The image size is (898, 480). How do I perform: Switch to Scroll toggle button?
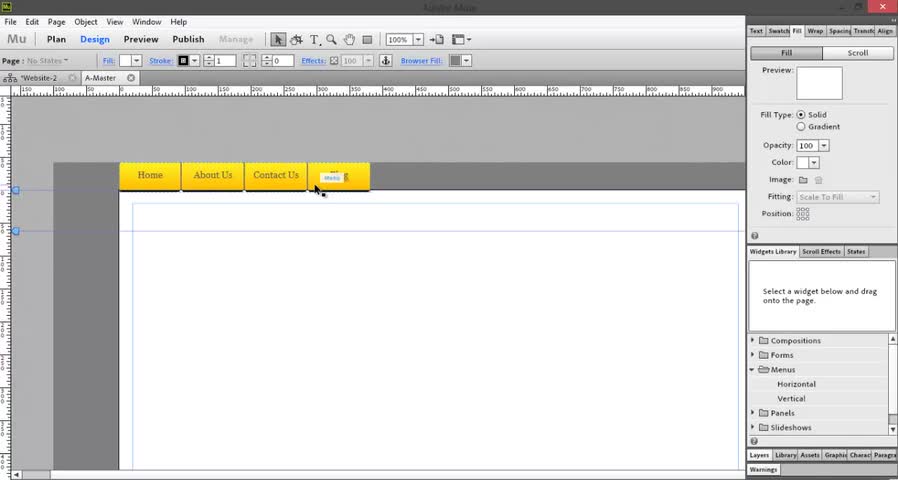[858, 53]
